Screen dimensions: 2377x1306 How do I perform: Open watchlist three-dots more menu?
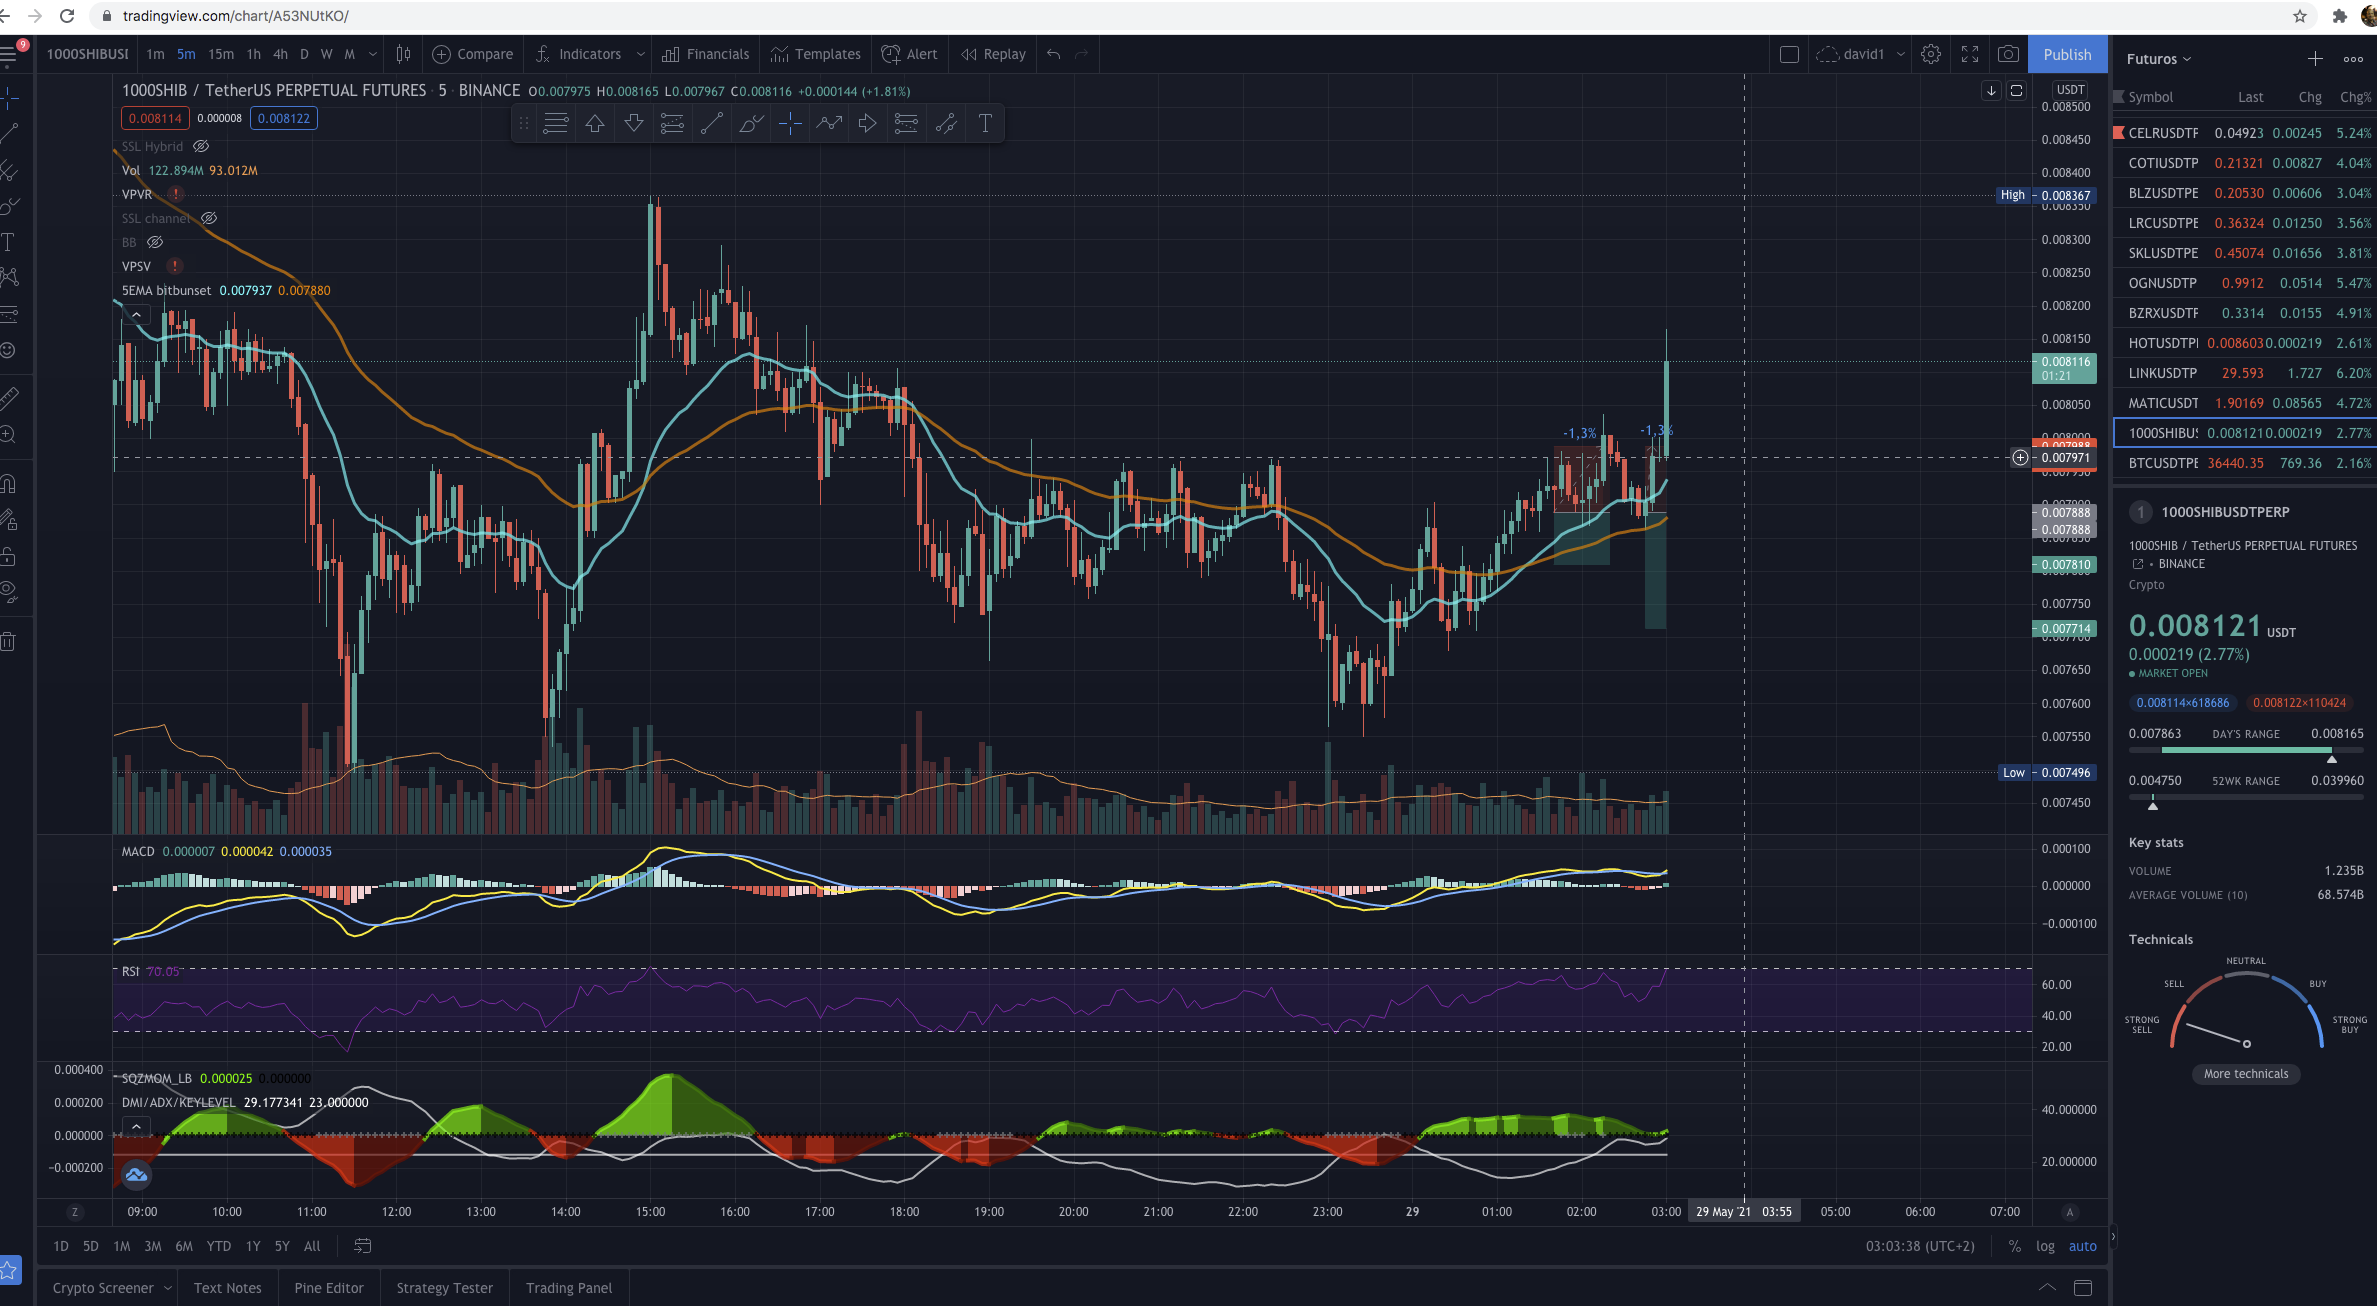pyautogui.click(x=2353, y=59)
